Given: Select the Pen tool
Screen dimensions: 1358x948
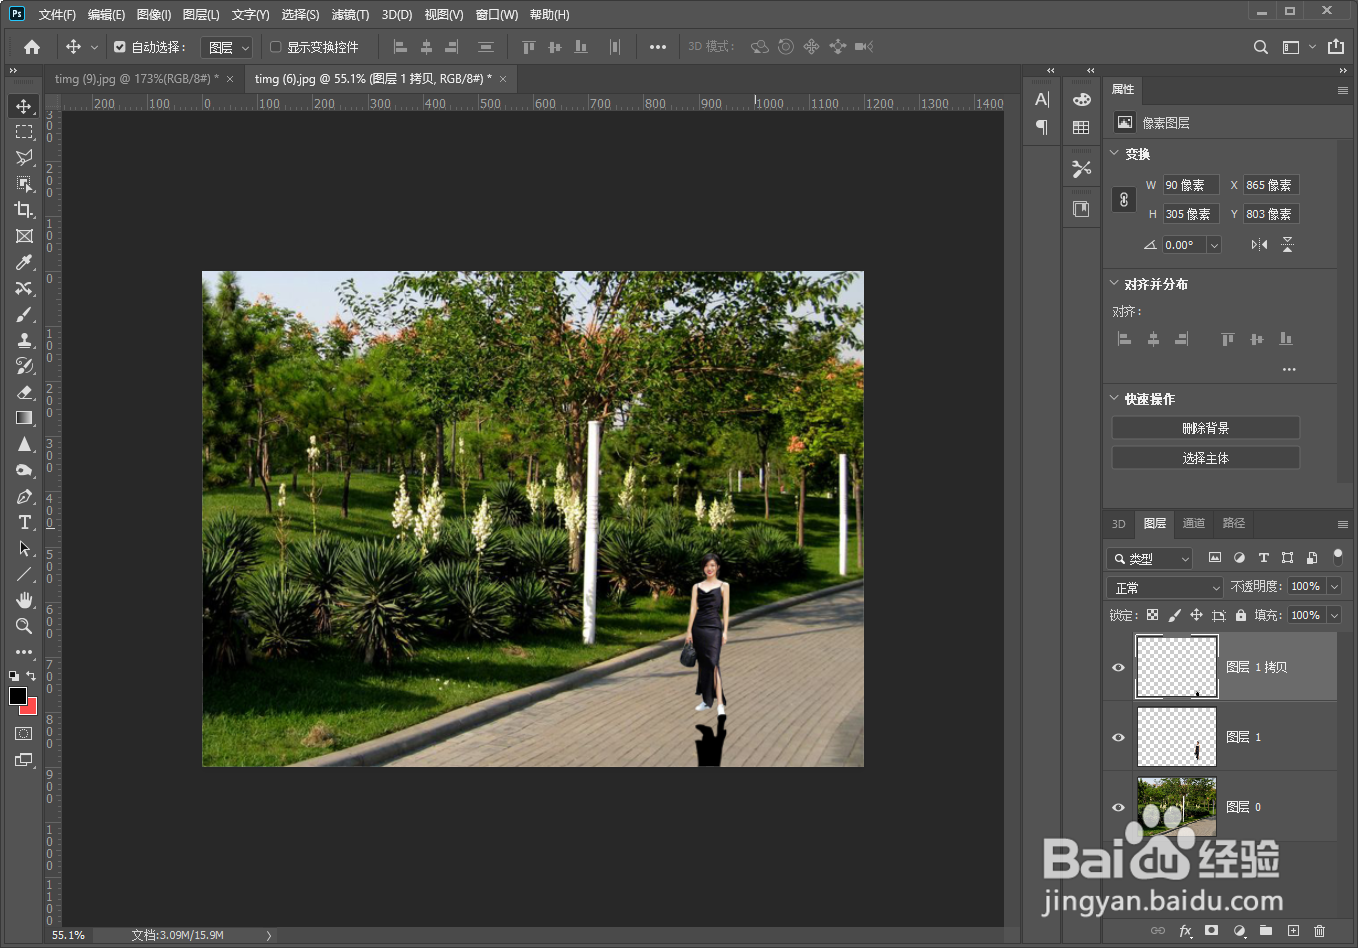Looking at the screenshot, I should coord(24,496).
